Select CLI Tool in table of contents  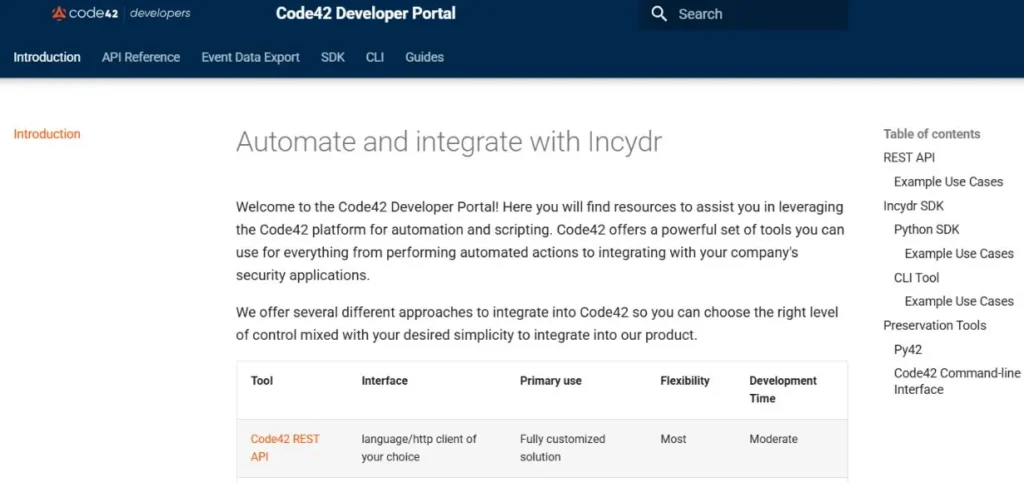click(x=916, y=278)
